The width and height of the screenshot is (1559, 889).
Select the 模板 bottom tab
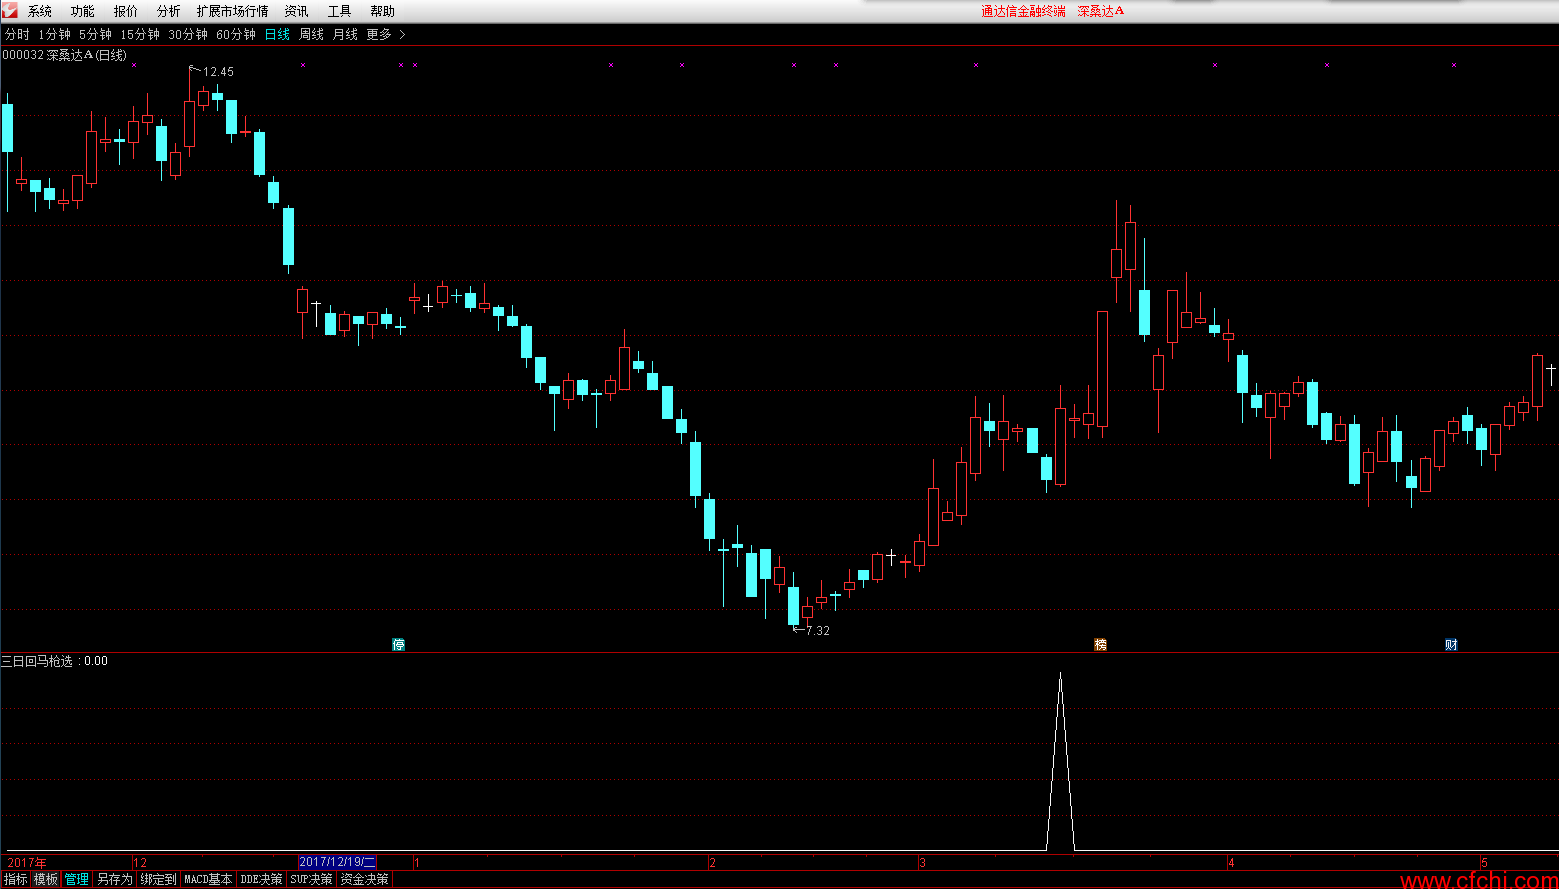(x=46, y=879)
